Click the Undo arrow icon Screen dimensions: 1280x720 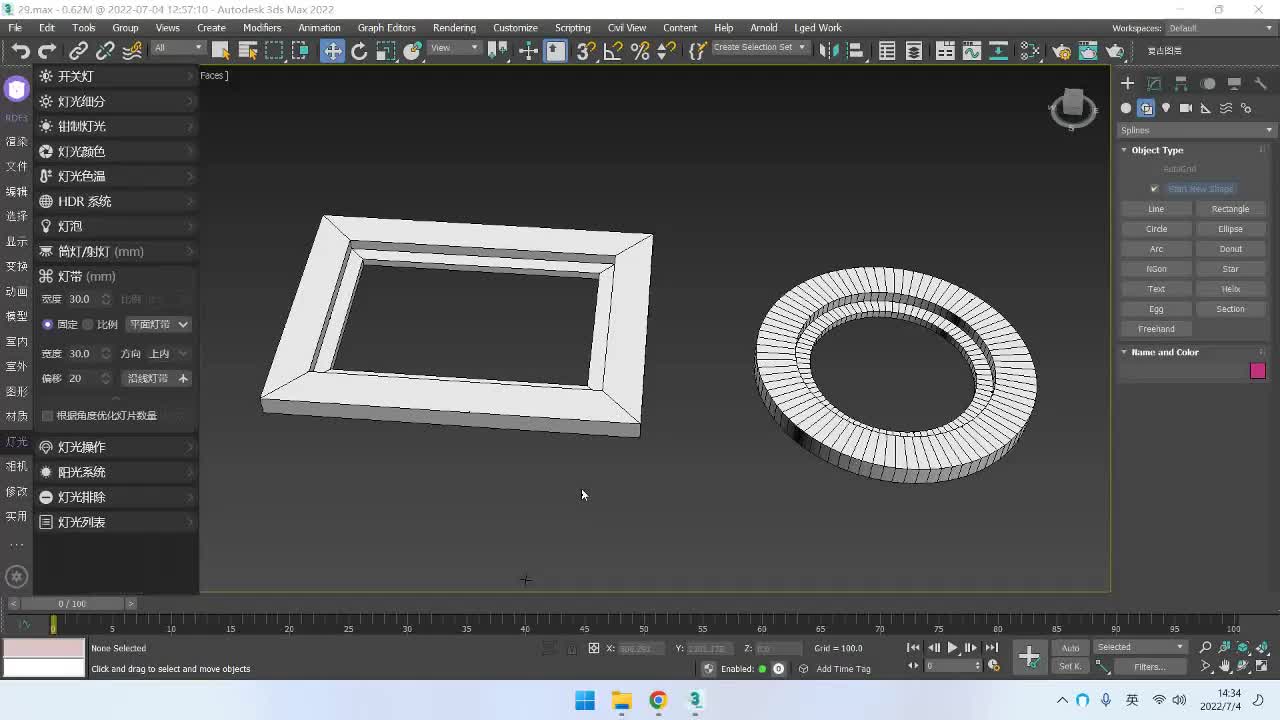pyautogui.click(x=20, y=51)
